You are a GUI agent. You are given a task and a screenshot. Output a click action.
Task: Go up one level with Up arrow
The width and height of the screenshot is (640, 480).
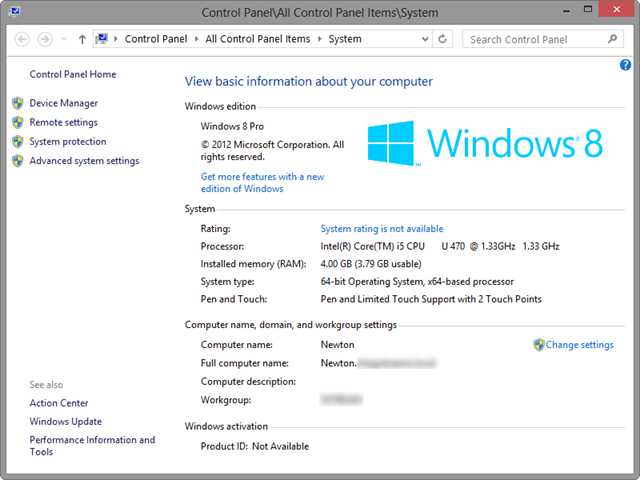point(81,39)
